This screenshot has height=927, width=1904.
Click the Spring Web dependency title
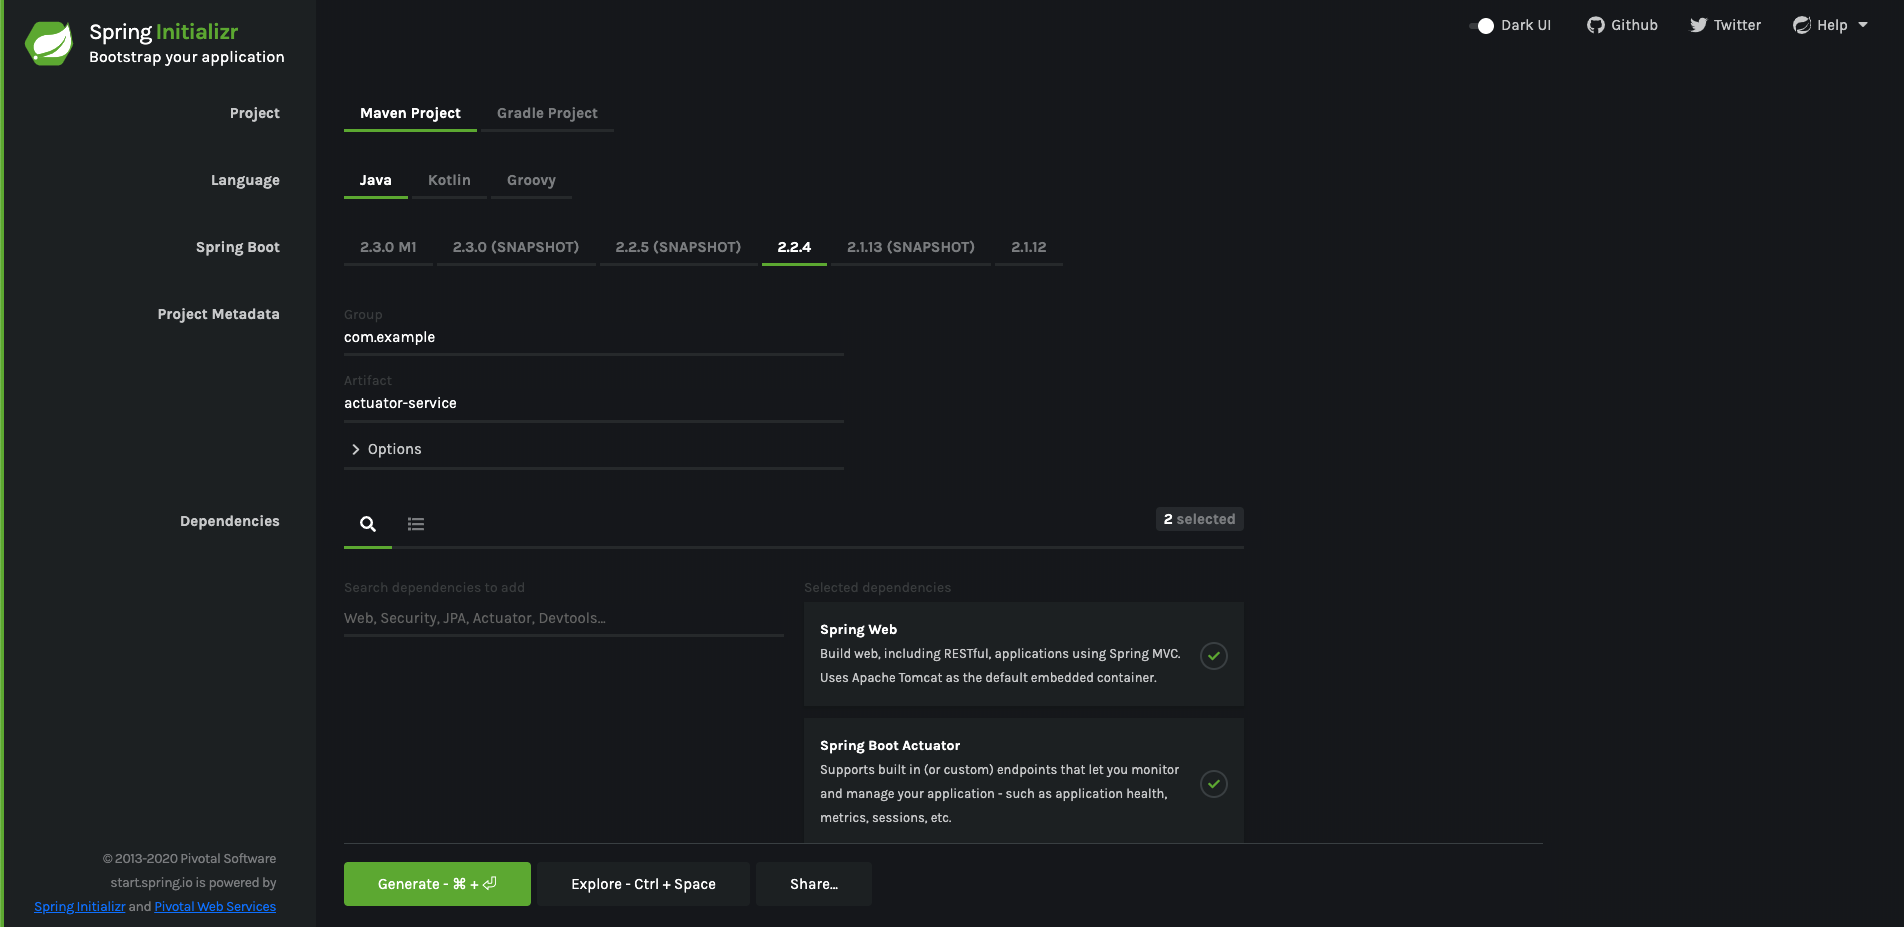858,629
